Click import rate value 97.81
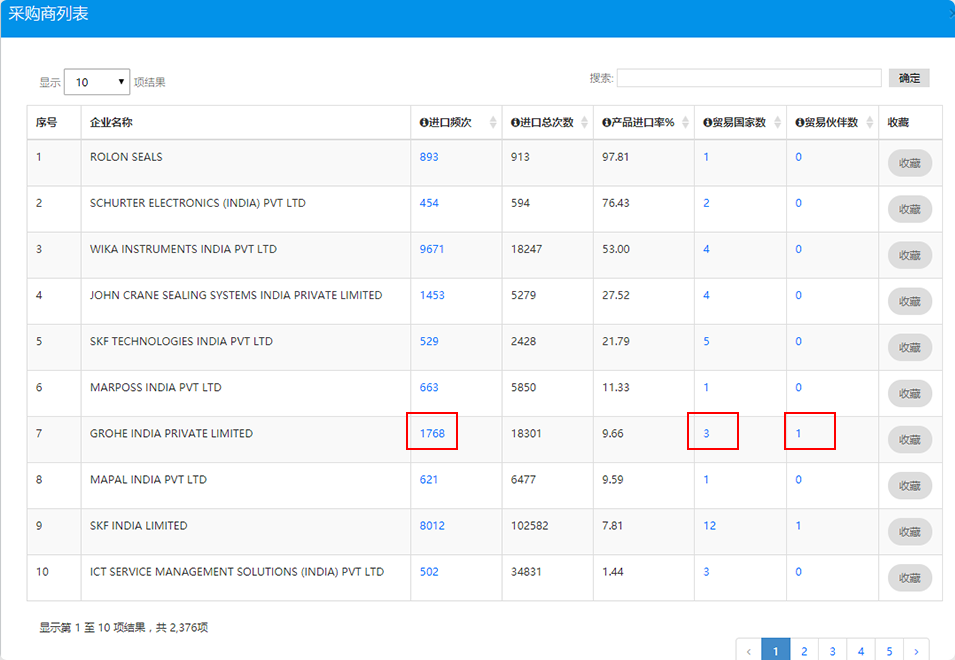 (x=615, y=157)
